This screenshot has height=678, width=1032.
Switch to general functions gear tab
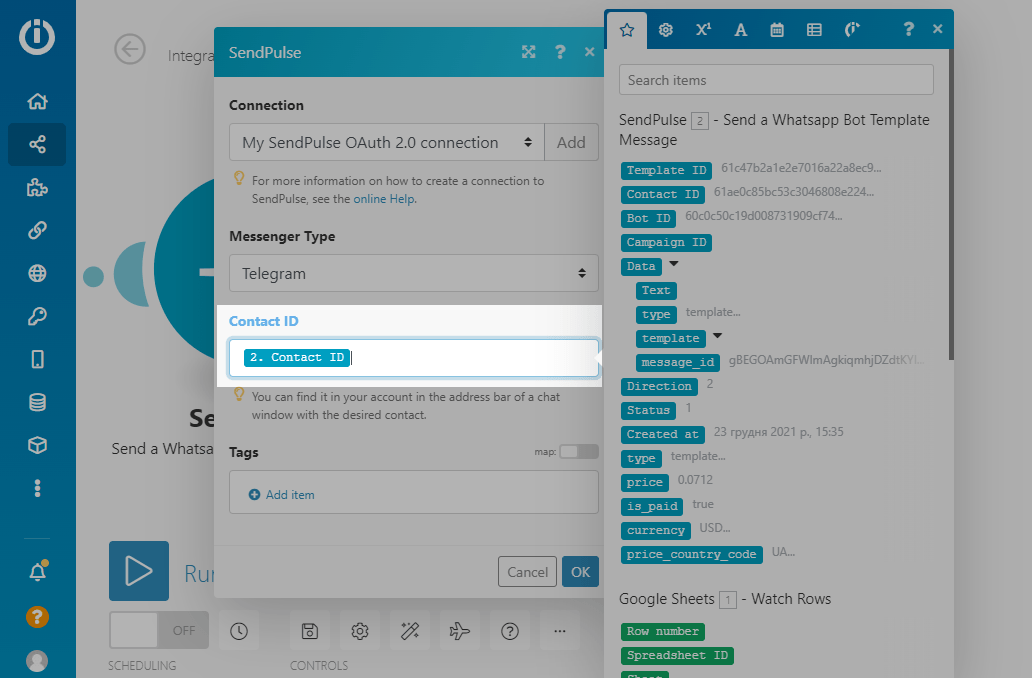coord(665,30)
